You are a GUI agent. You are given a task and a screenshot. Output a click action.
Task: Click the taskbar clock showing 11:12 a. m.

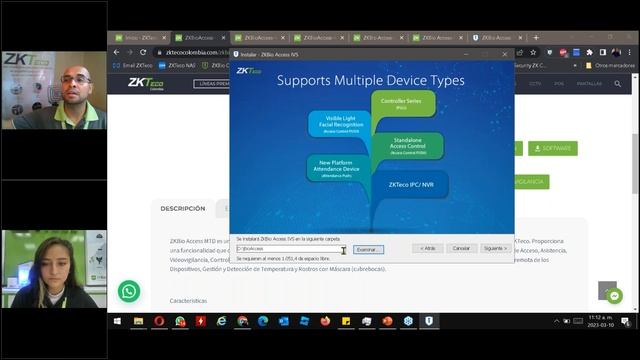601,321
